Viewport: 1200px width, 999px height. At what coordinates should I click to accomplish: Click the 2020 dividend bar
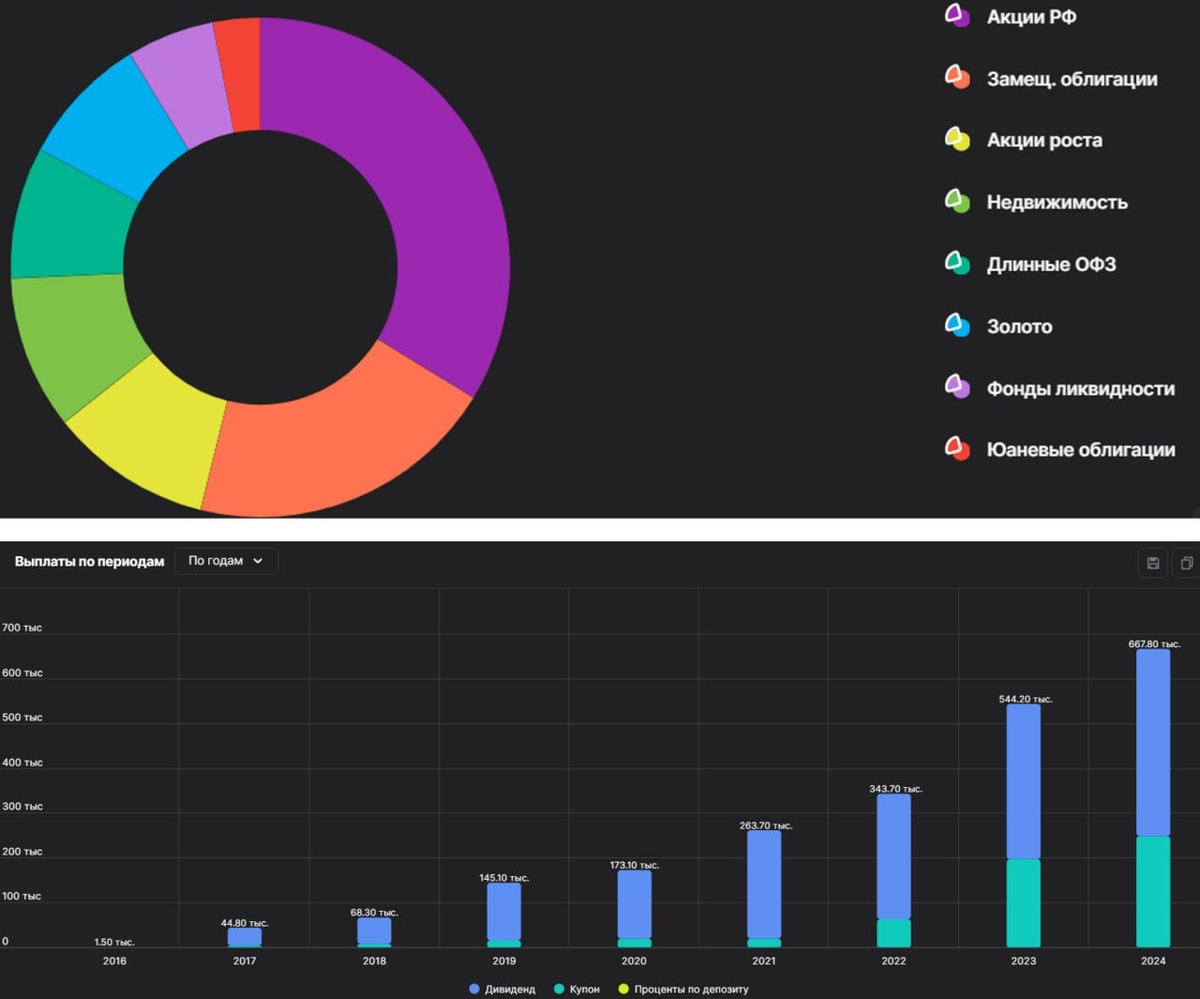(x=634, y=904)
